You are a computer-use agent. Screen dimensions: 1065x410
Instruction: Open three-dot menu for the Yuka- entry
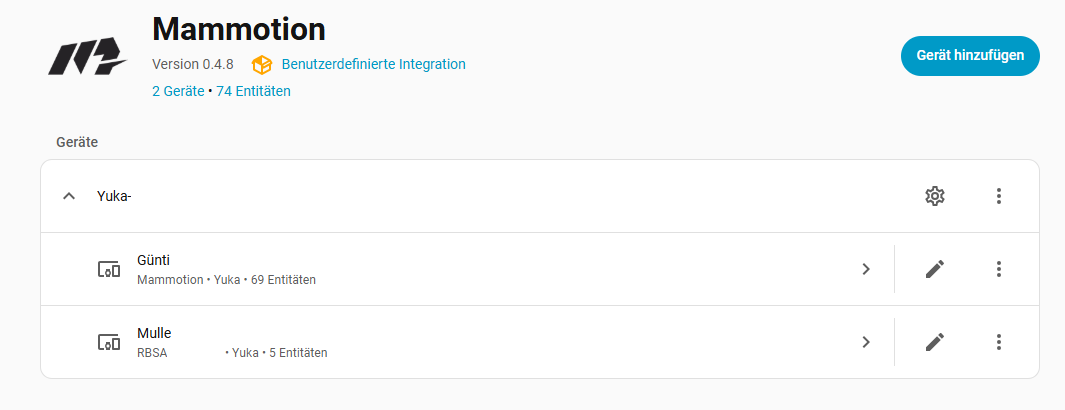tap(998, 196)
